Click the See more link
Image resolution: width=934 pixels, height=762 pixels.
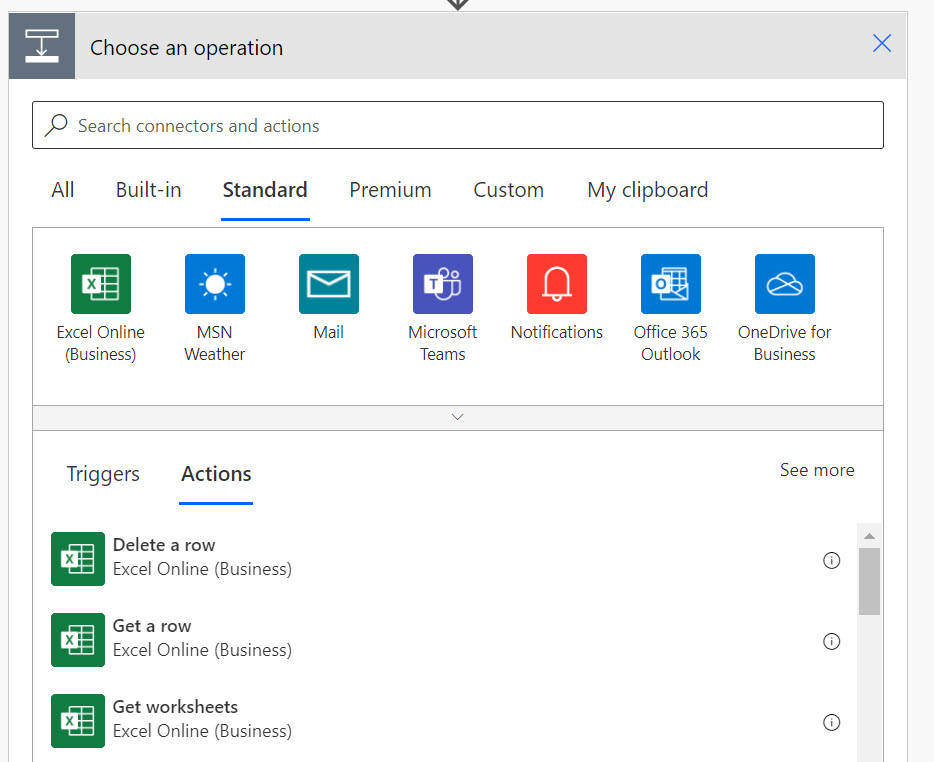pos(817,470)
